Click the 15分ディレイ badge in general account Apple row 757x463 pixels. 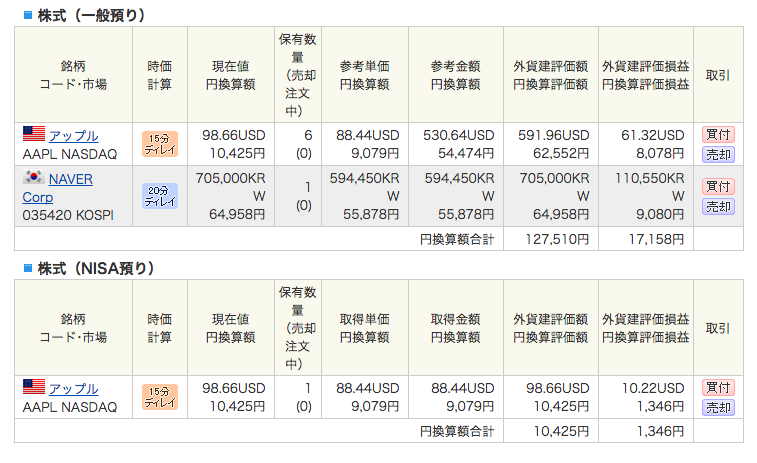coord(160,144)
